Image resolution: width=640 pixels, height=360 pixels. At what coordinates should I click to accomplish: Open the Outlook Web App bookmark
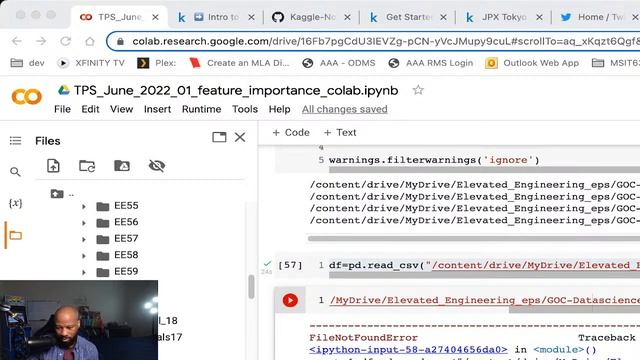coord(532,63)
